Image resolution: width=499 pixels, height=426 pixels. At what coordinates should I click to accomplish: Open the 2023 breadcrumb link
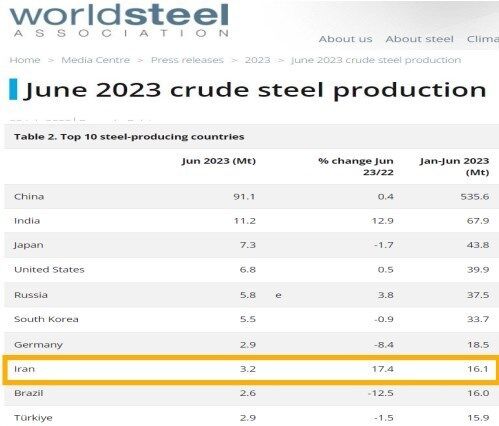(x=257, y=60)
